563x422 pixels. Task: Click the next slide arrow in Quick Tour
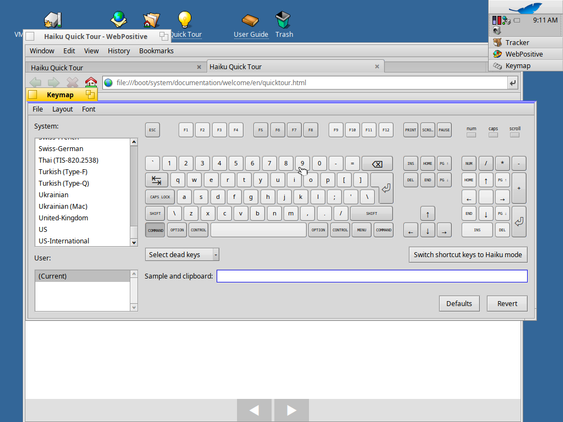tap(291, 410)
